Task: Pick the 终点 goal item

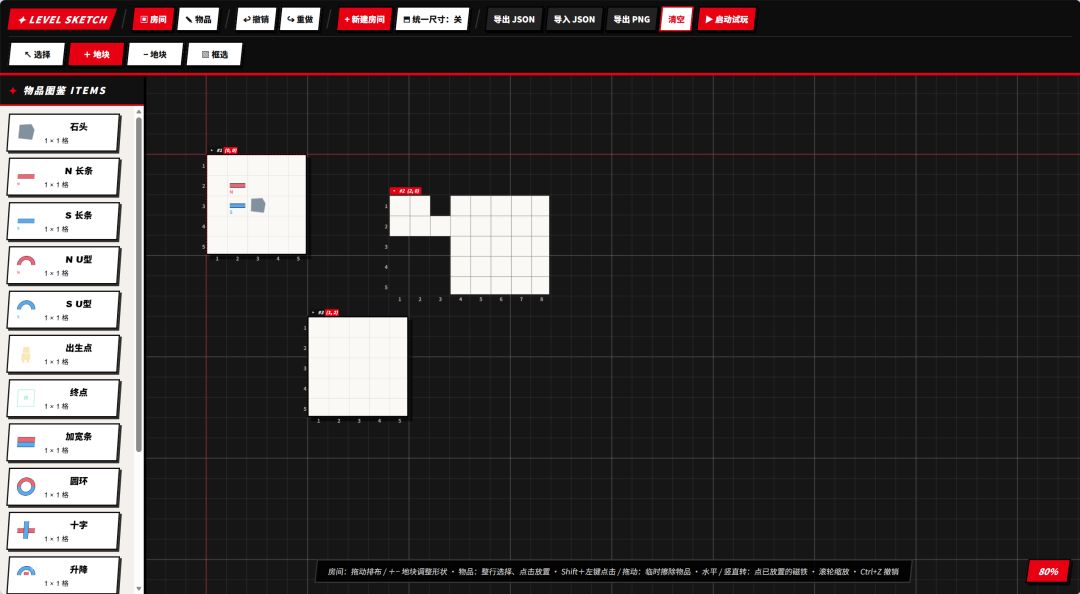Action: 63,398
